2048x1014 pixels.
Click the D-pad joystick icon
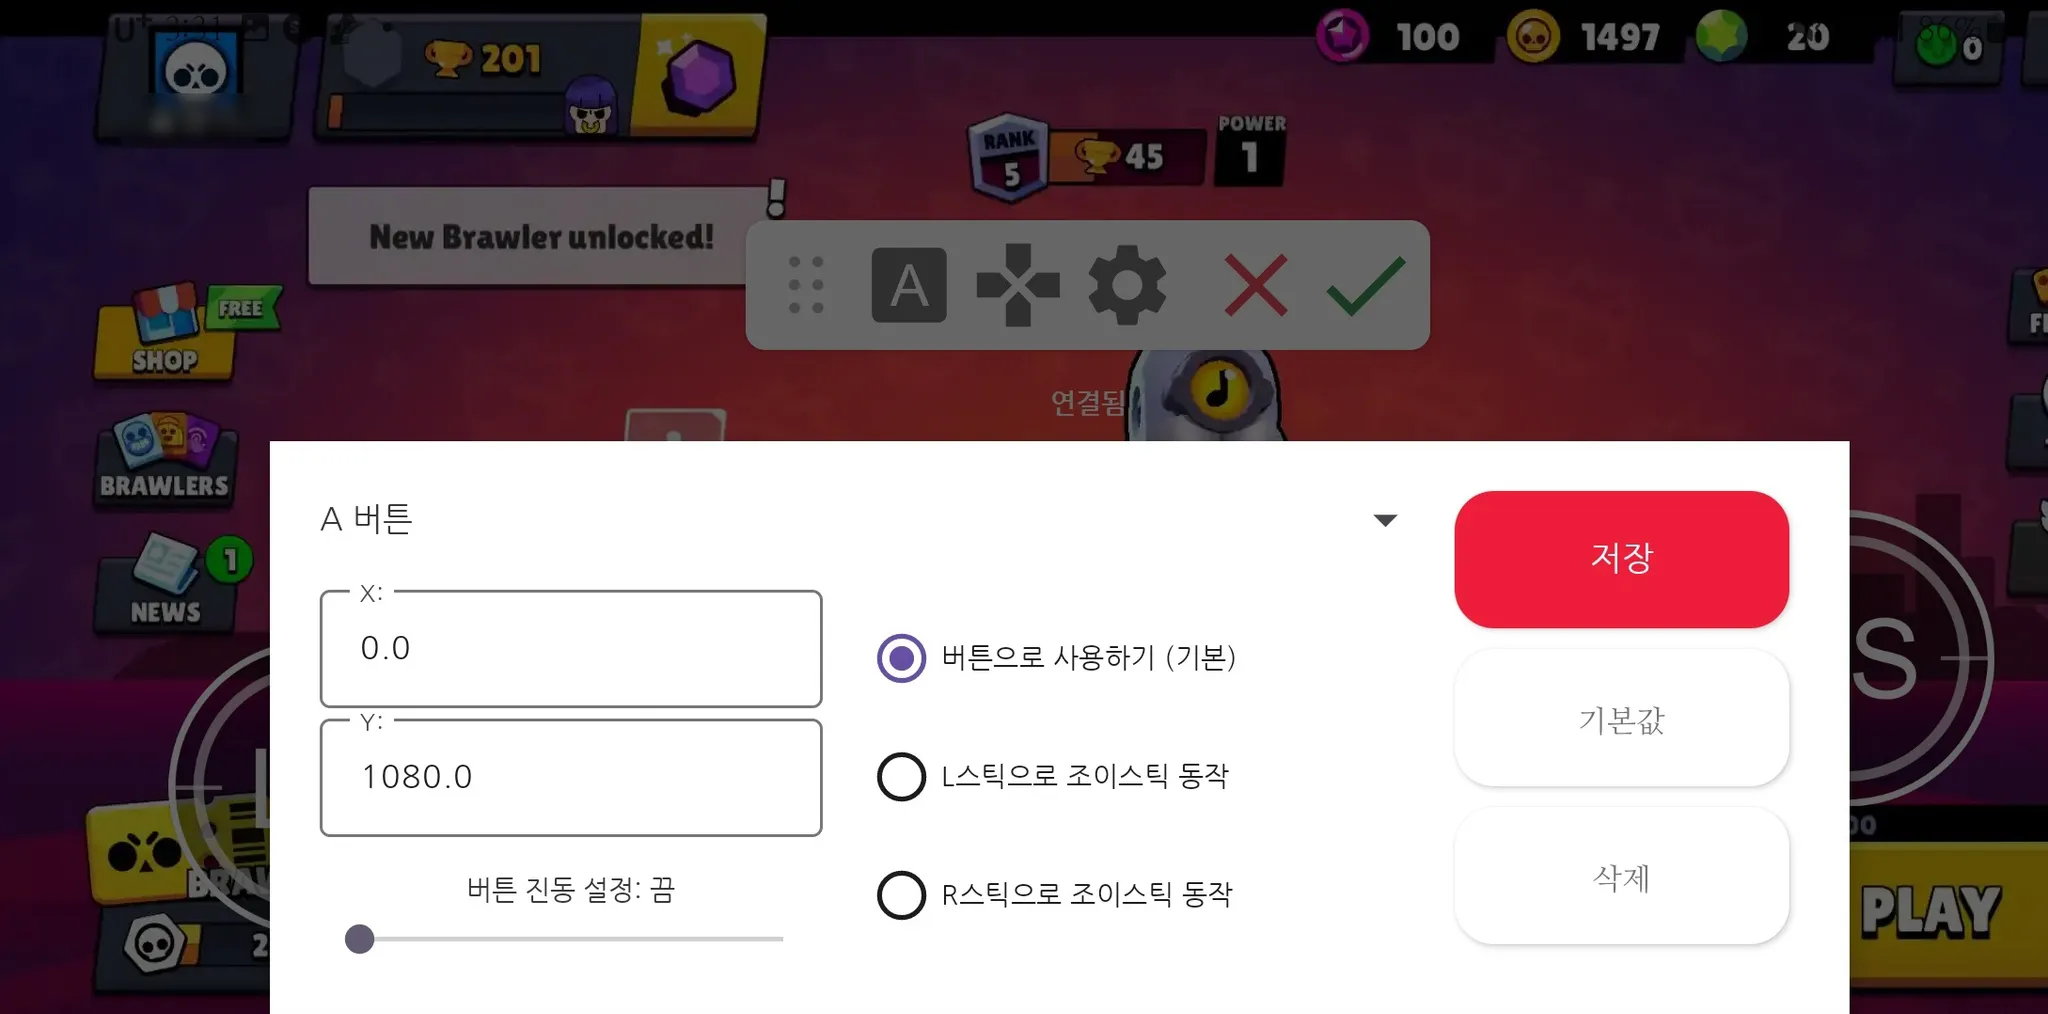coord(1018,285)
